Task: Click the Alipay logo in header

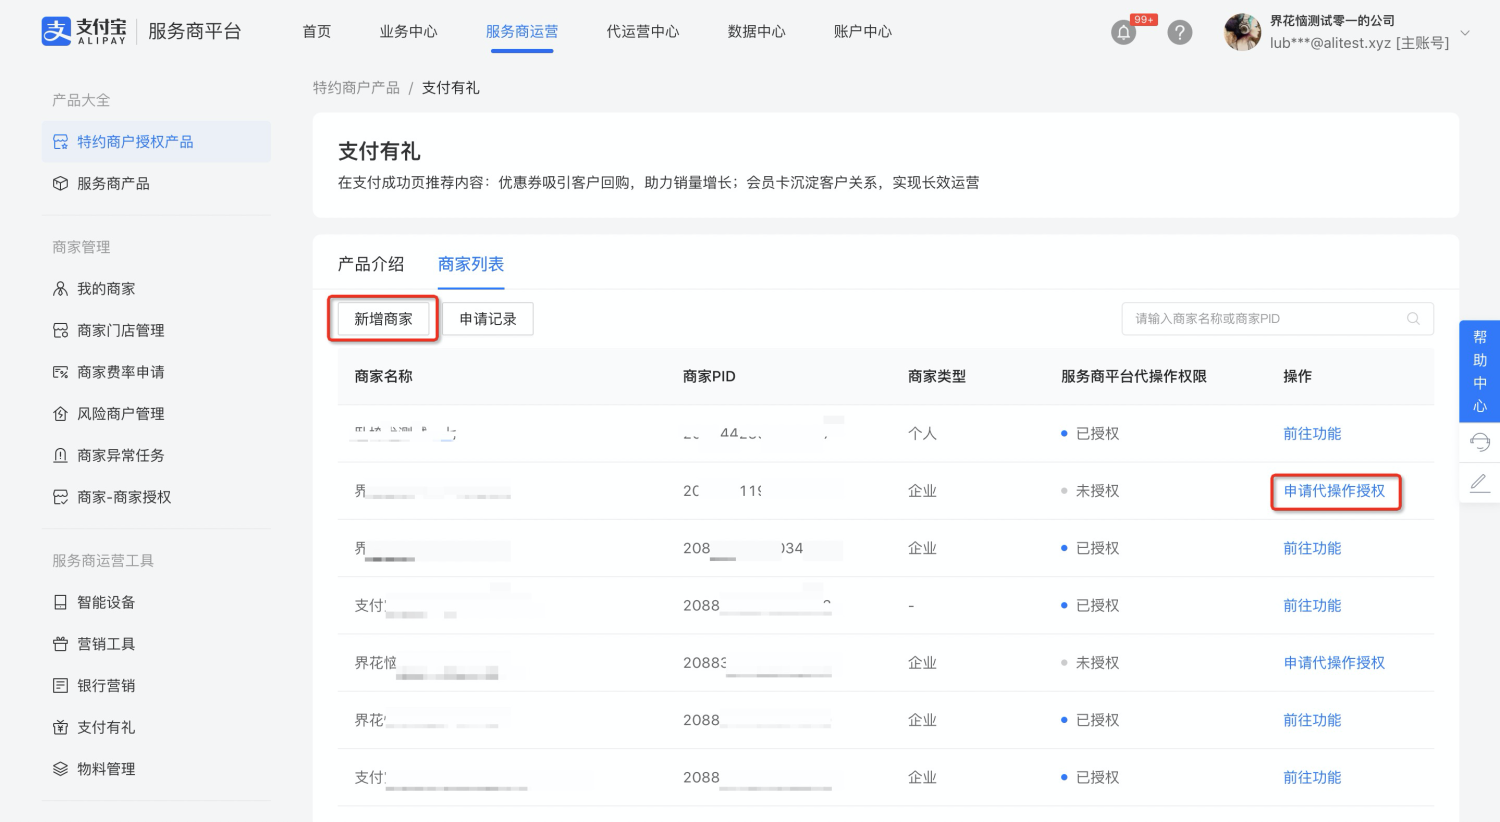Action: 84,31
